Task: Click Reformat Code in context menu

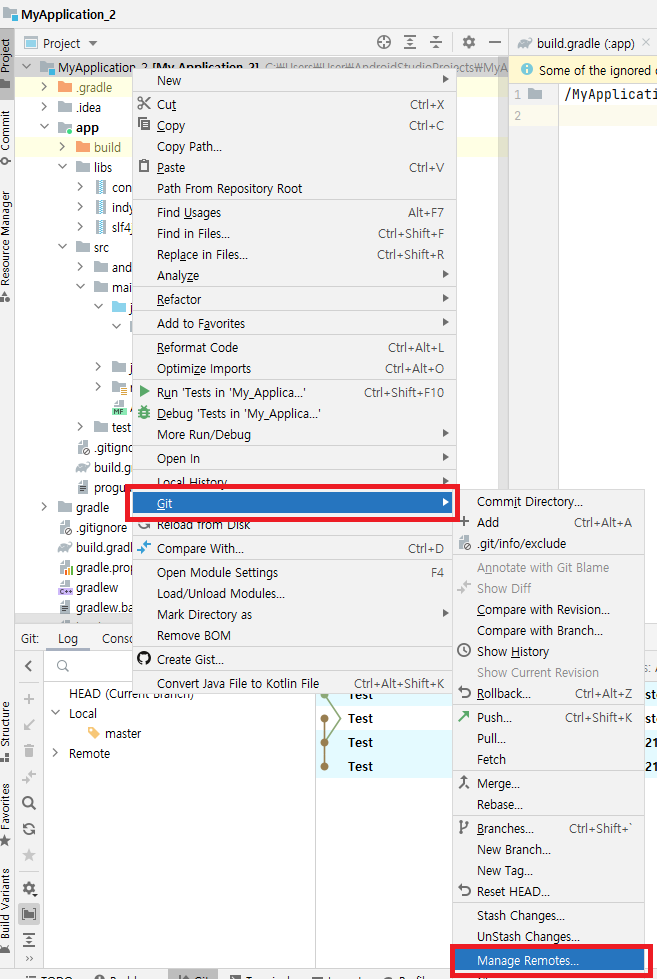Action: click(x=294, y=347)
